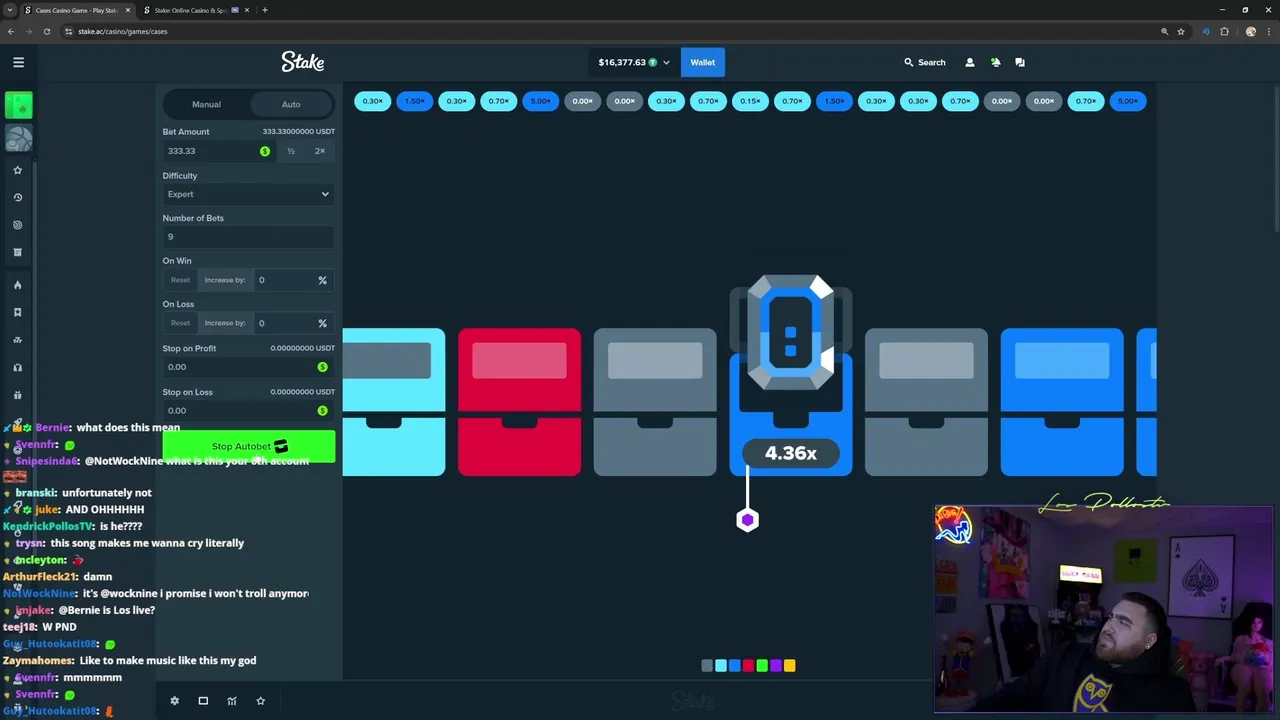Image resolution: width=1280 pixels, height=720 pixels.
Task: Open Challenges target icon in sidebar
Action: pyautogui.click(x=17, y=225)
